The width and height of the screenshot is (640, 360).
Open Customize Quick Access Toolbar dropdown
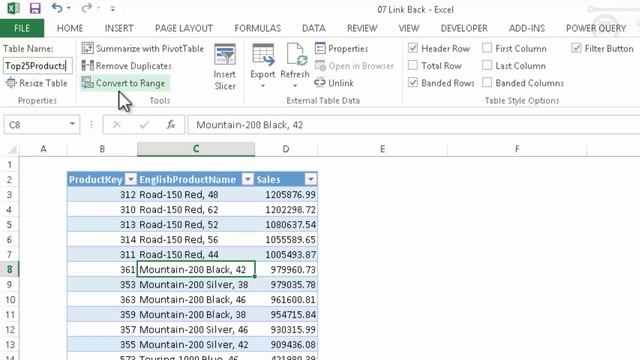[113, 9]
